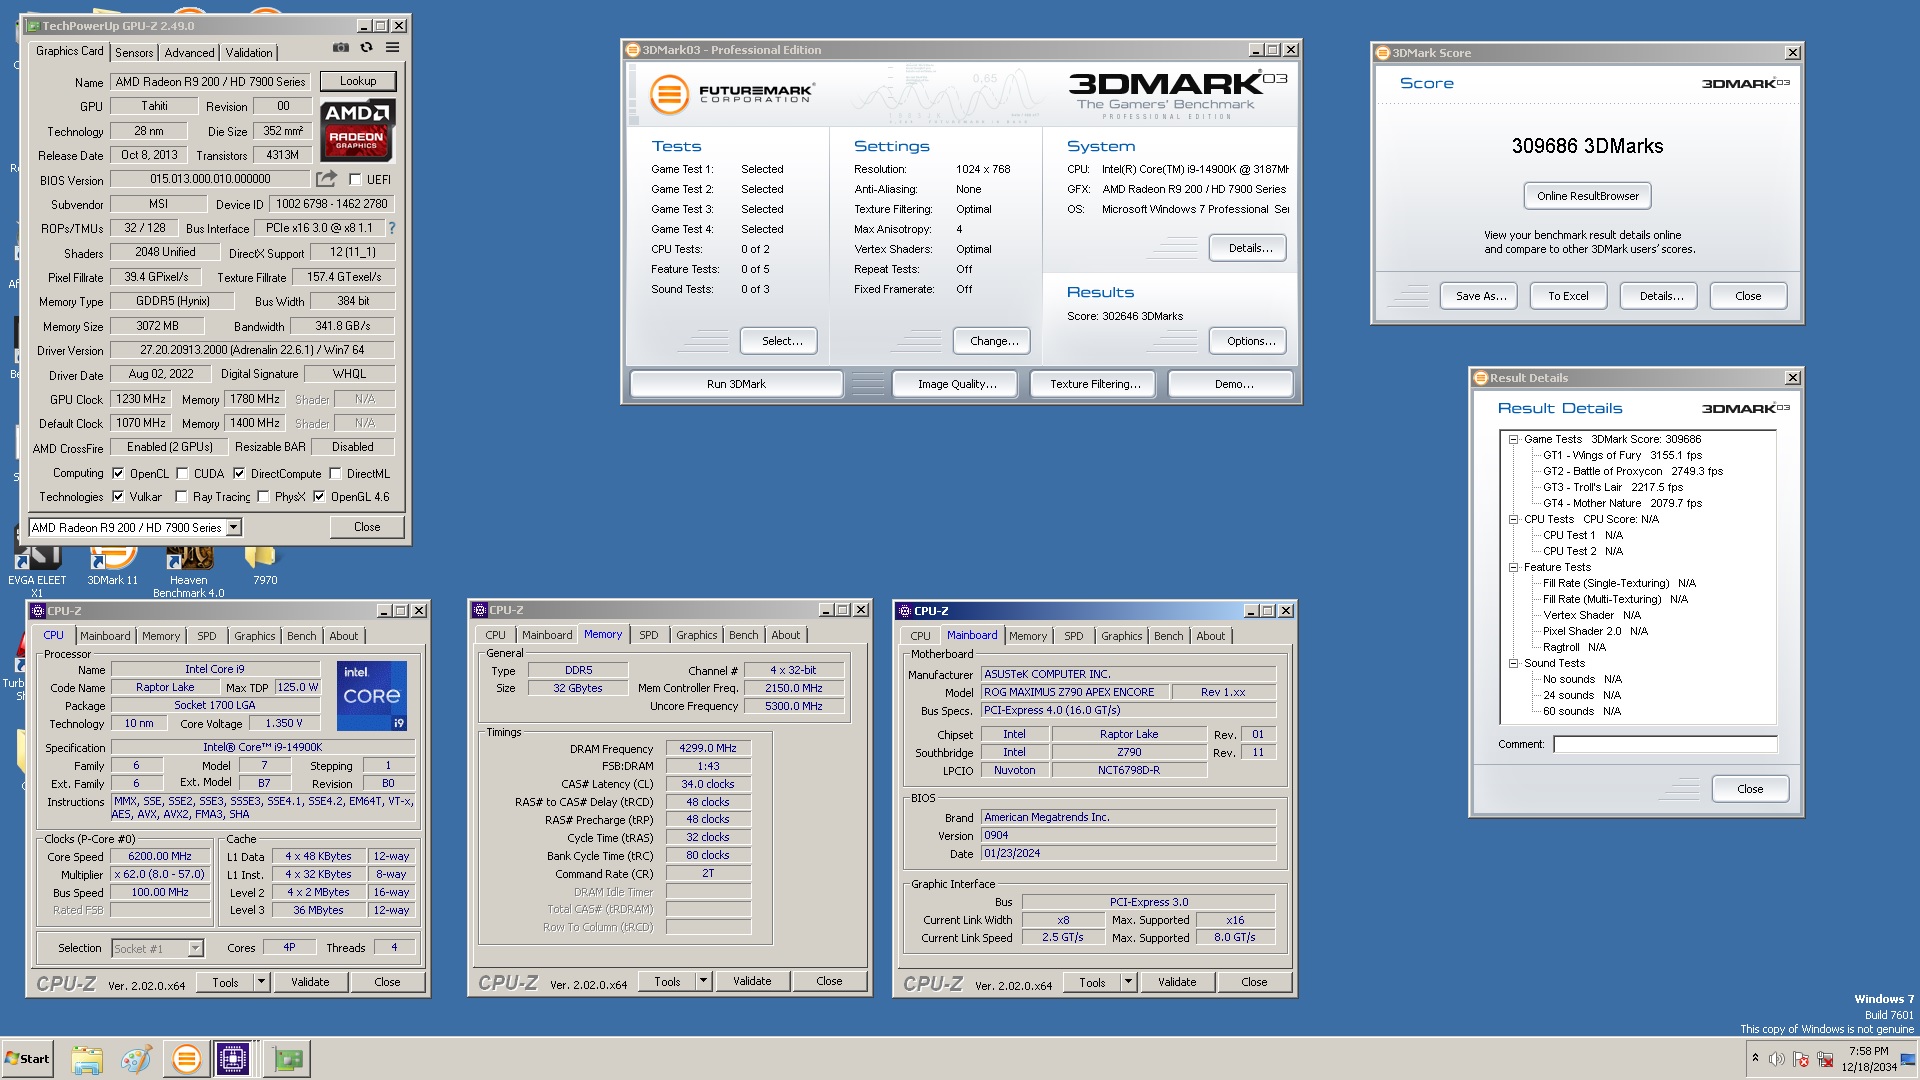
Task: Open Tools dropdown arrow in CPU tab window
Action: point(261,982)
